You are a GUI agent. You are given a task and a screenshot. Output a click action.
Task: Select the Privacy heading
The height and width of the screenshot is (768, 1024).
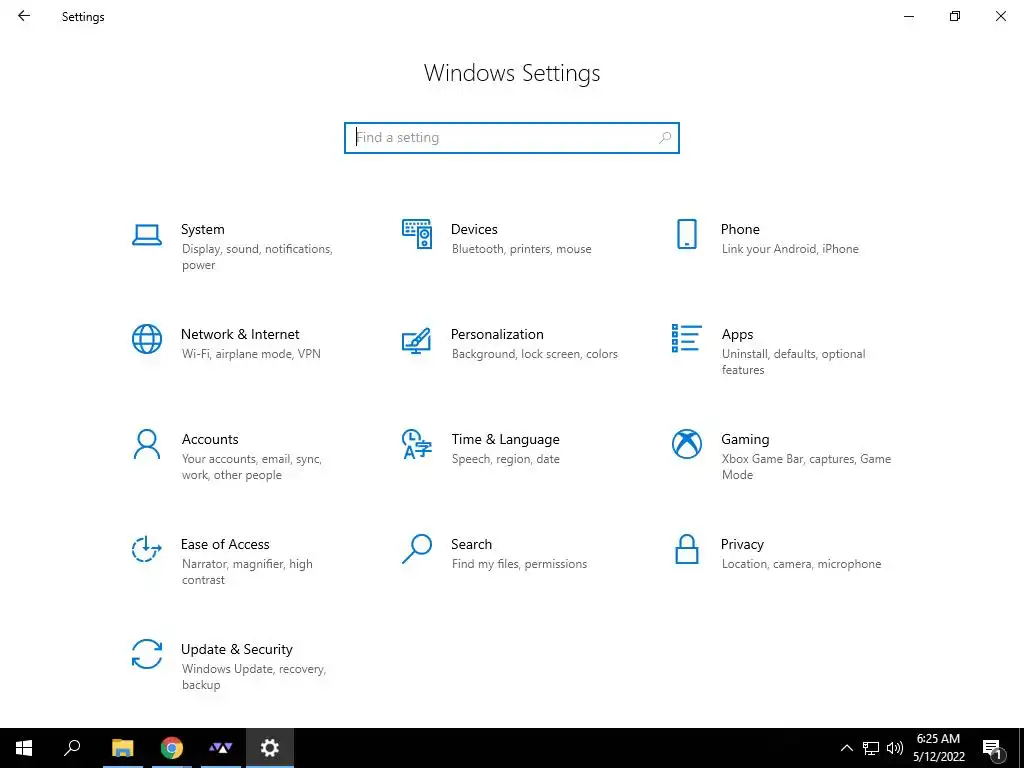click(x=742, y=544)
